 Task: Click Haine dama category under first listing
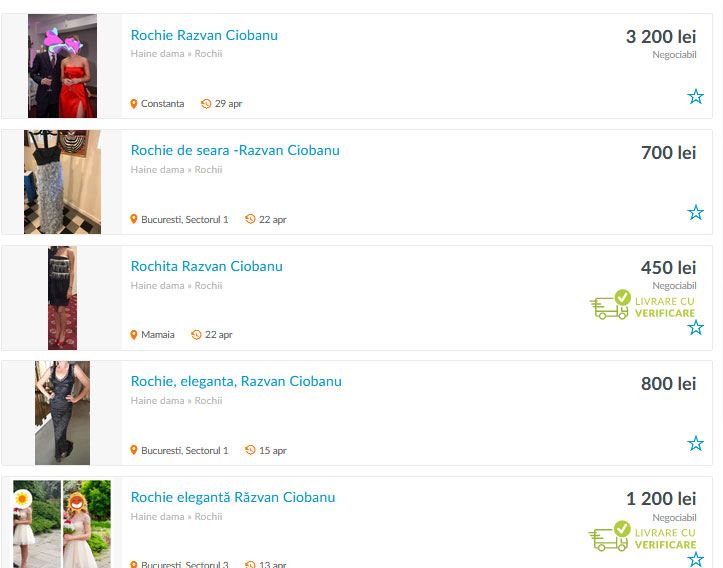(x=157, y=53)
